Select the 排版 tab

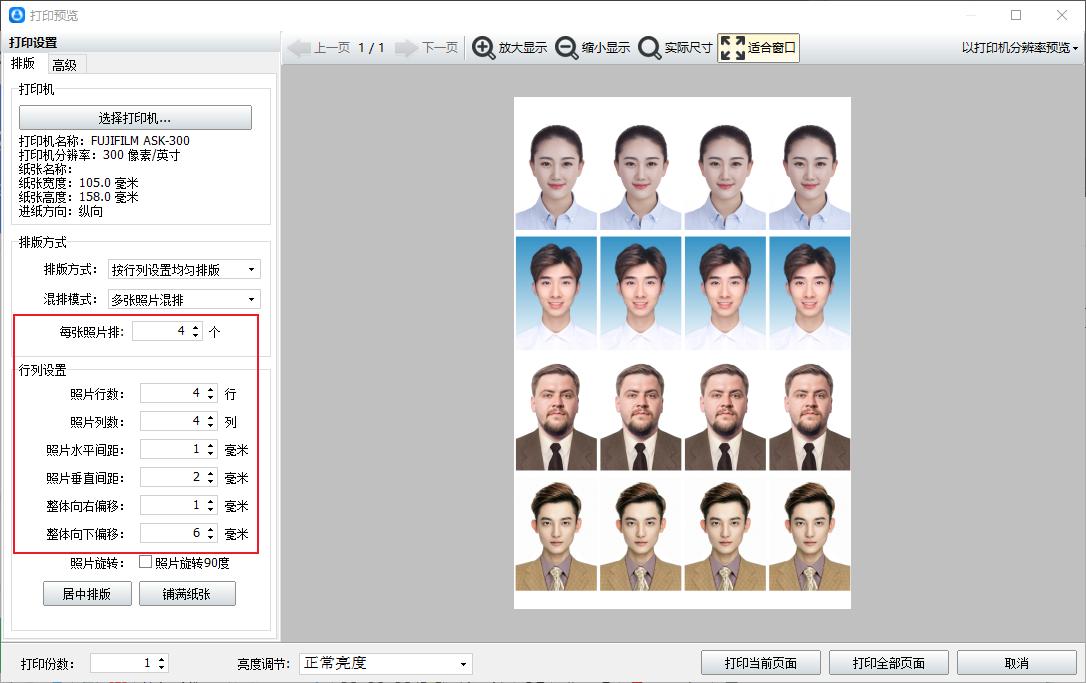[x=24, y=63]
